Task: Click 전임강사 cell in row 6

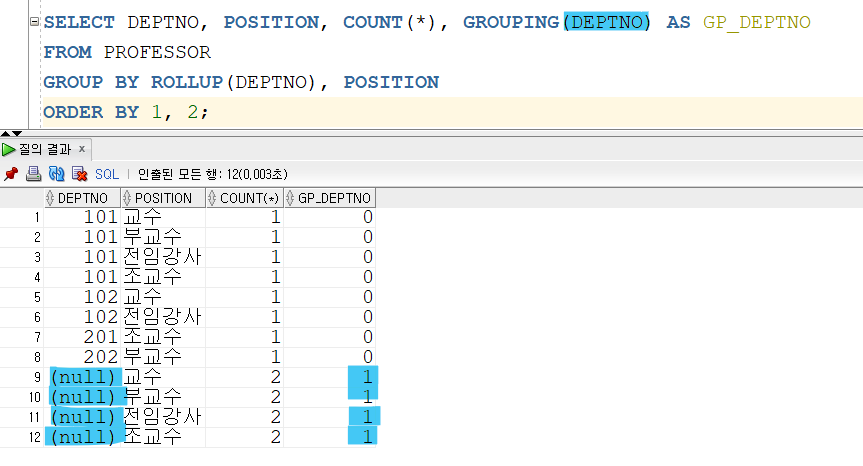Action: point(163,317)
